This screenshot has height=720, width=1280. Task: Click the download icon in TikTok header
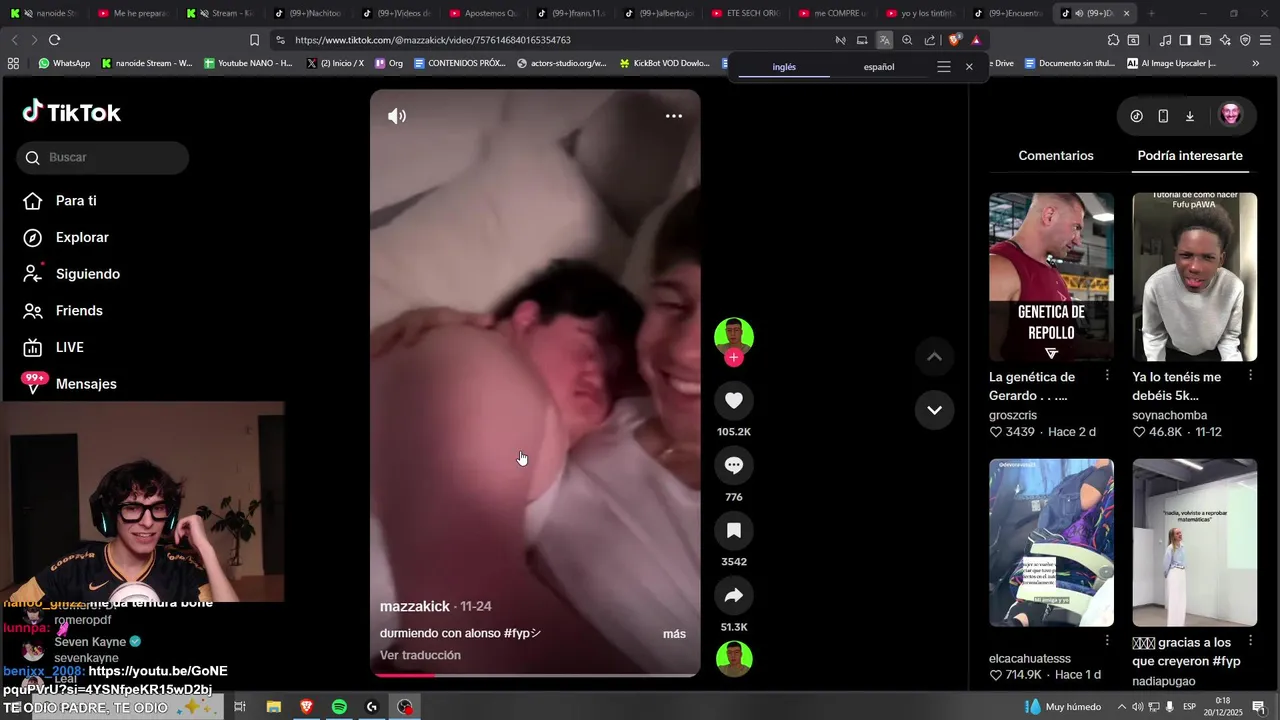pyautogui.click(x=1190, y=116)
